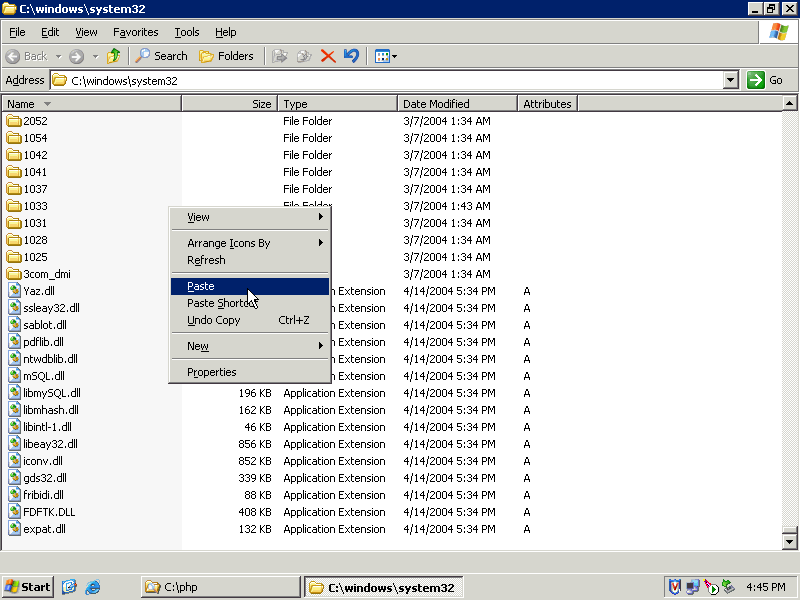Image resolution: width=800 pixels, height=600 pixels.
Task: Select Properties in the context menu
Action: (212, 372)
